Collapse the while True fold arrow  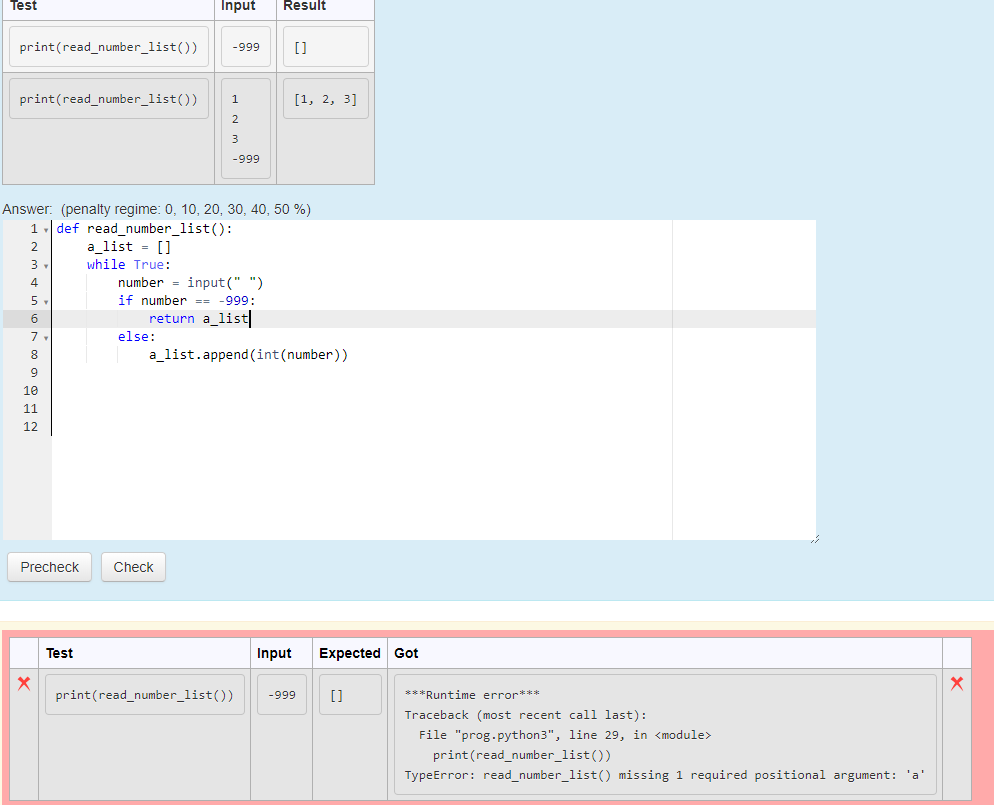tap(46, 266)
